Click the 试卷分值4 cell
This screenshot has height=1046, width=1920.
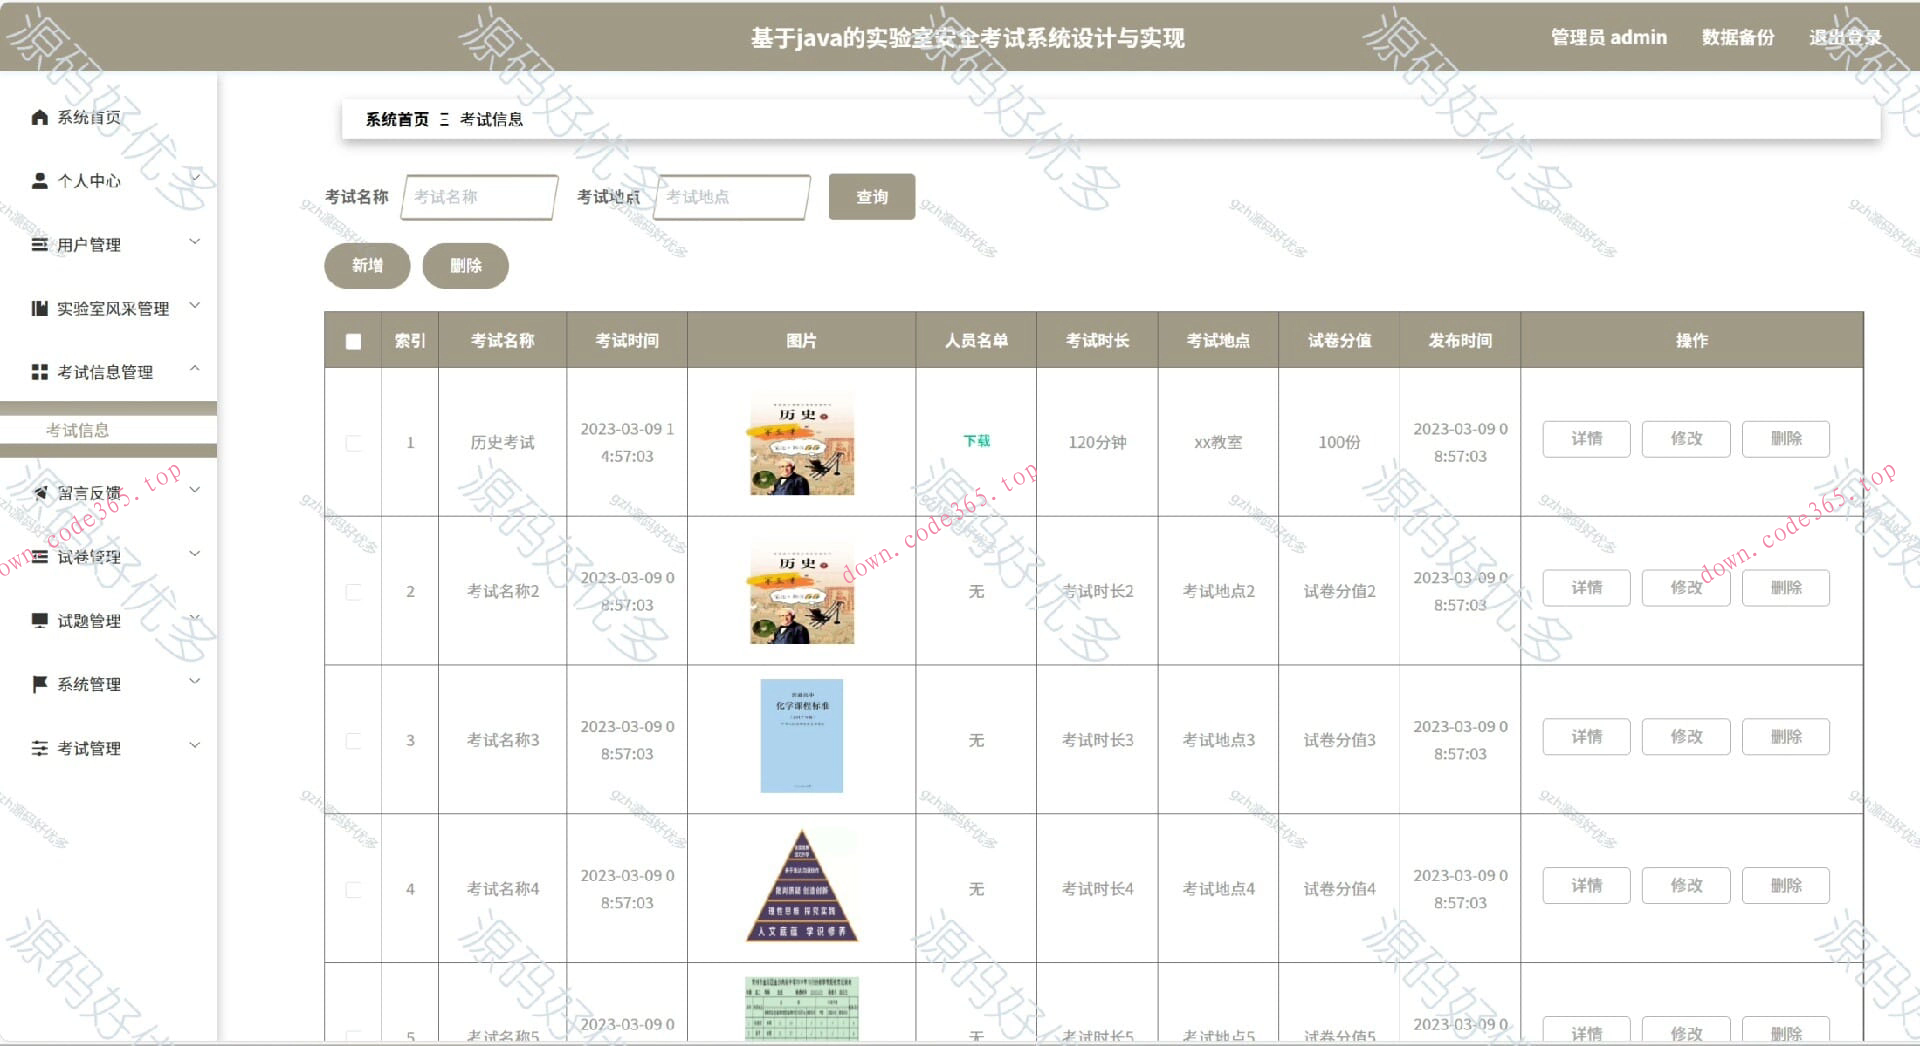[1339, 889]
